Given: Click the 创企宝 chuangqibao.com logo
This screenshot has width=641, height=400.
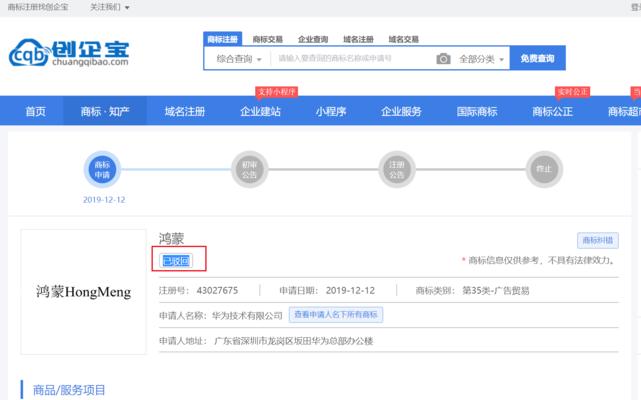Looking at the screenshot, I should [x=69, y=53].
